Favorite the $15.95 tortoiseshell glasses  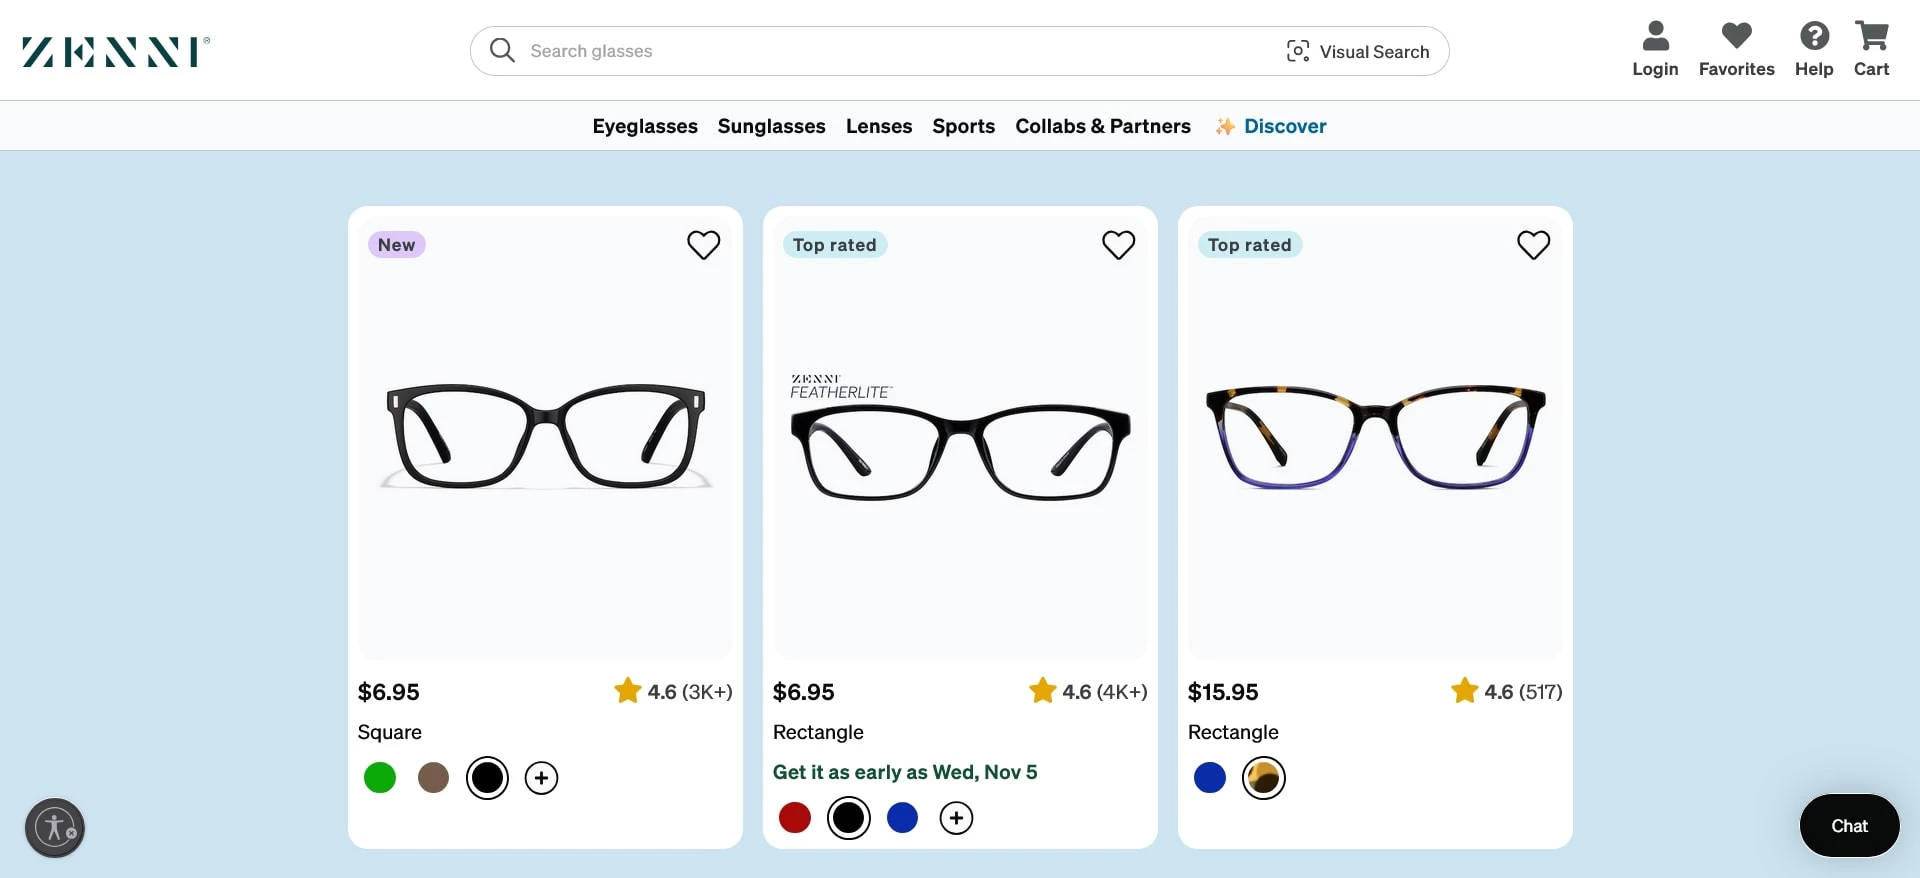click(1533, 245)
